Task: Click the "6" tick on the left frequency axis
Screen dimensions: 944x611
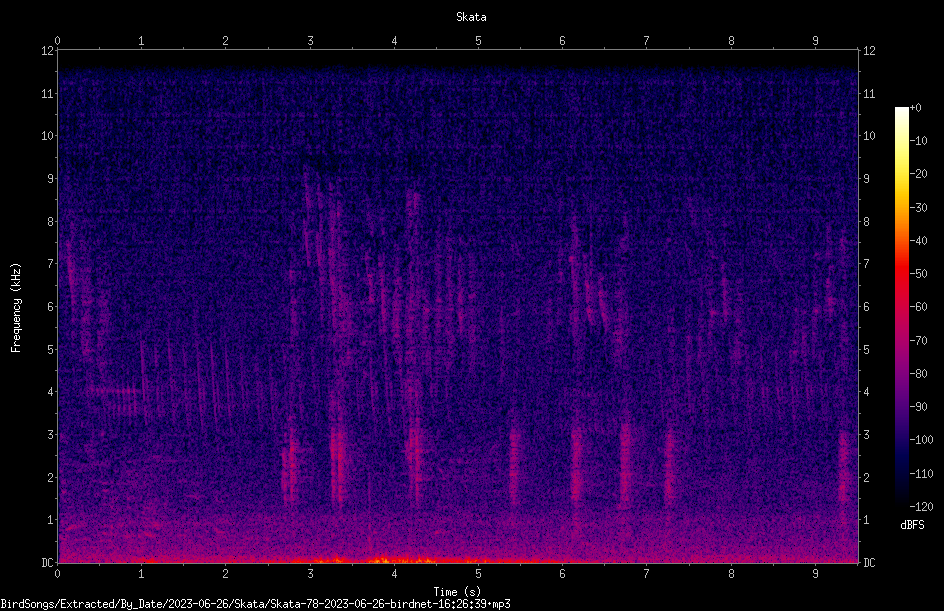Action: click(50, 306)
